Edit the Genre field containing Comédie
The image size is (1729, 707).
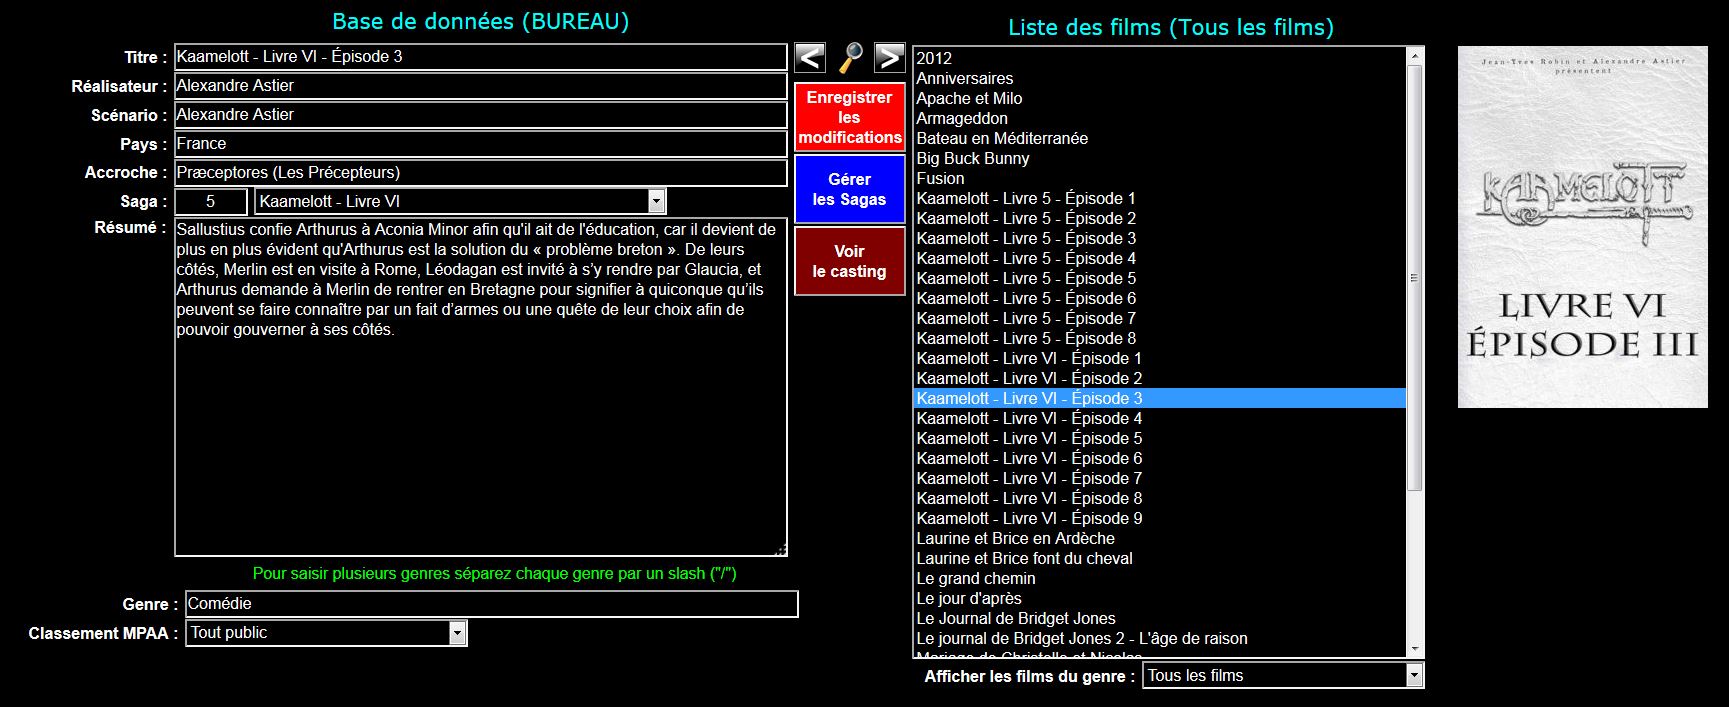pos(492,604)
